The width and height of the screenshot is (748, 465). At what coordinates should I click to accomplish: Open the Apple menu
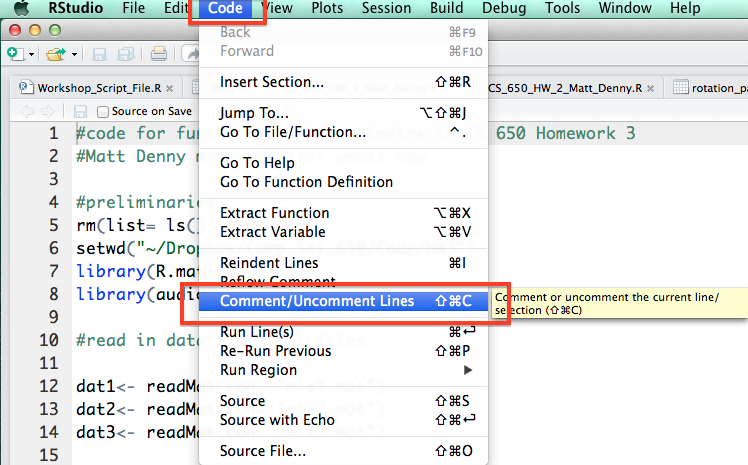[x=21, y=8]
